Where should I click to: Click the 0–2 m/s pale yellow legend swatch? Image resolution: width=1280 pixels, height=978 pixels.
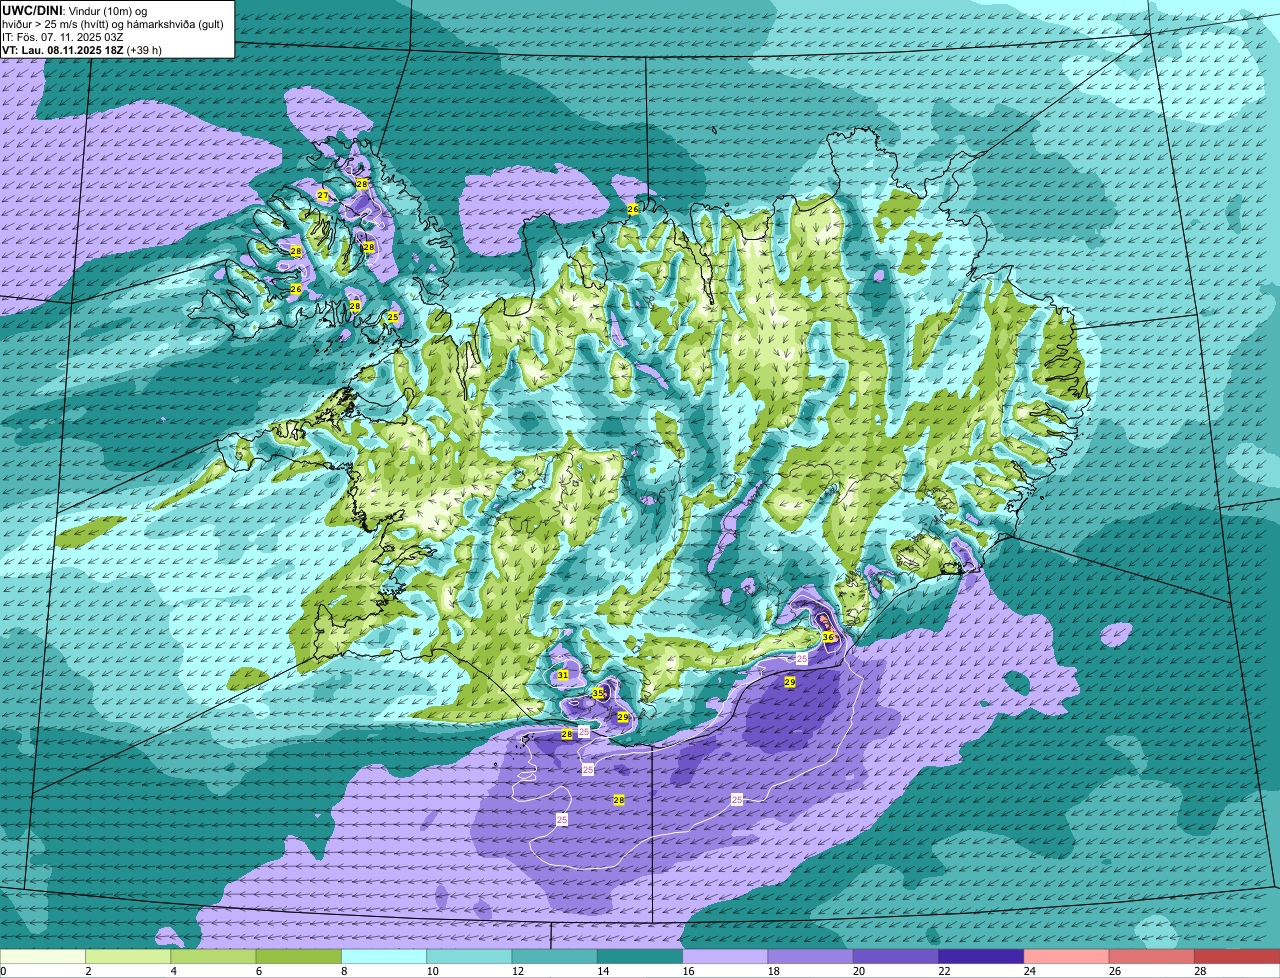click(x=43, y=957)
